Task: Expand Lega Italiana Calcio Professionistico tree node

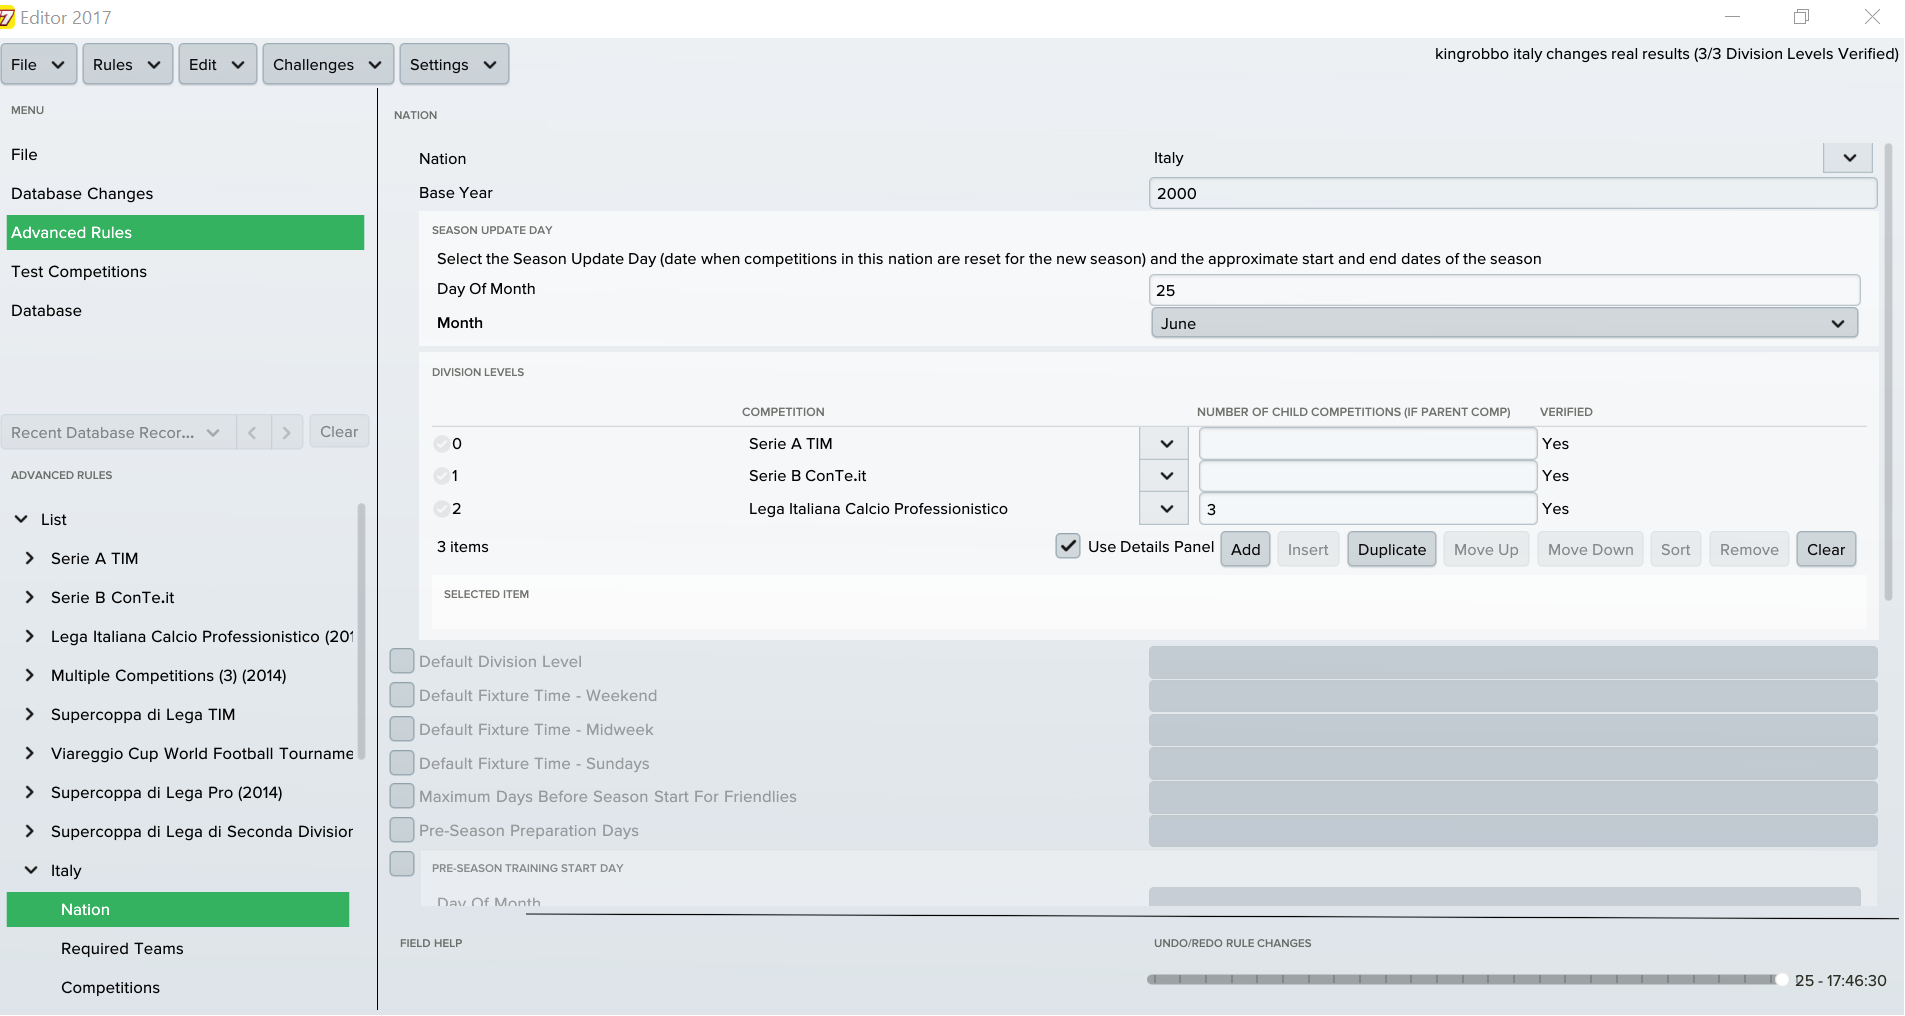Action: 29,636
